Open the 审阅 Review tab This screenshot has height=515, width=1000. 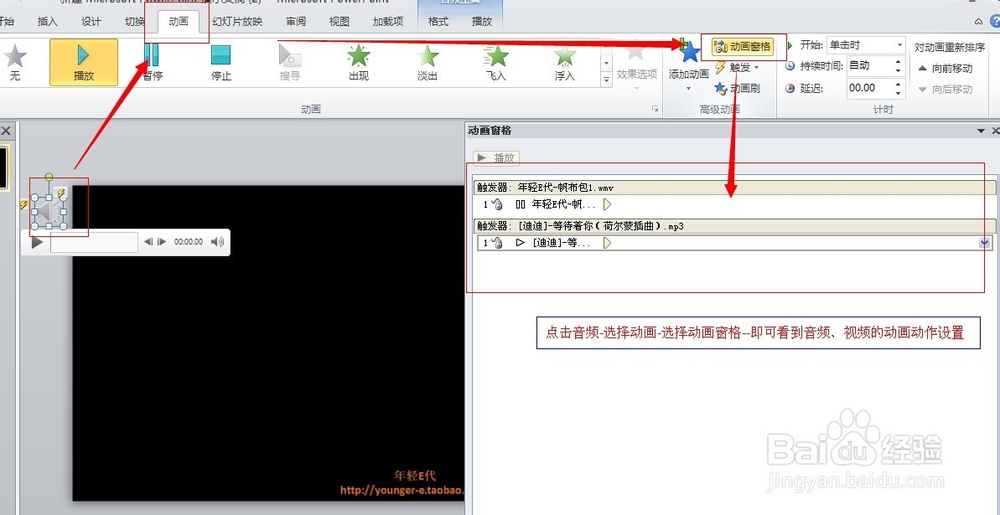(296, 22)
